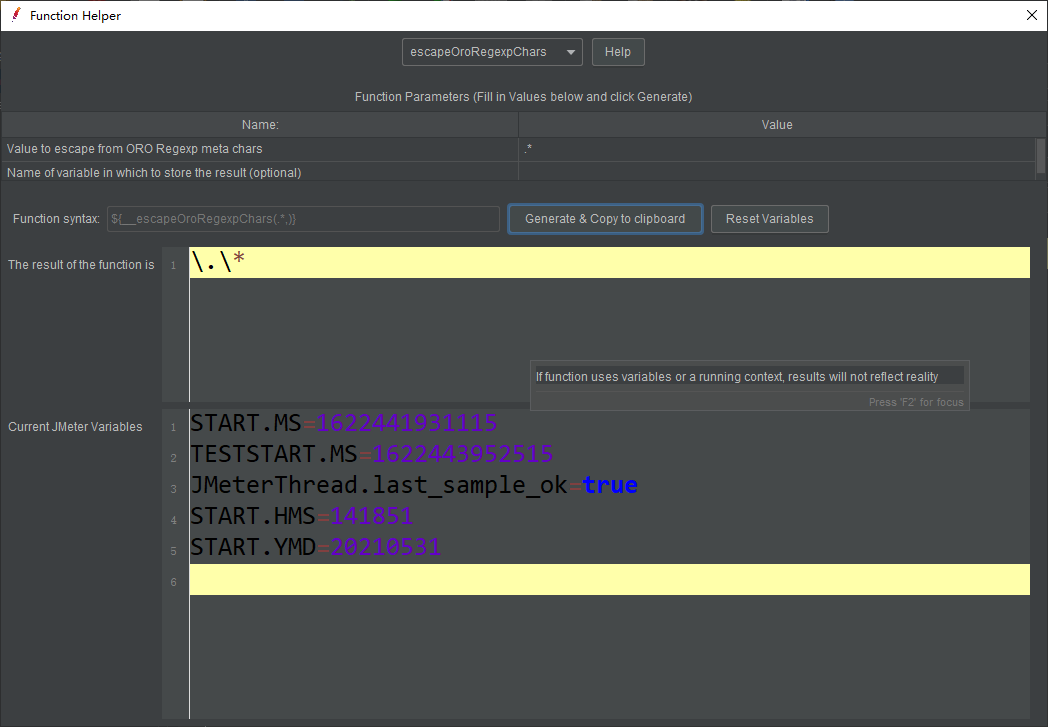The width and height of the screenshot is (1048, 727).
Task: Click the Function syntax text field
Action: click(303, 219)
